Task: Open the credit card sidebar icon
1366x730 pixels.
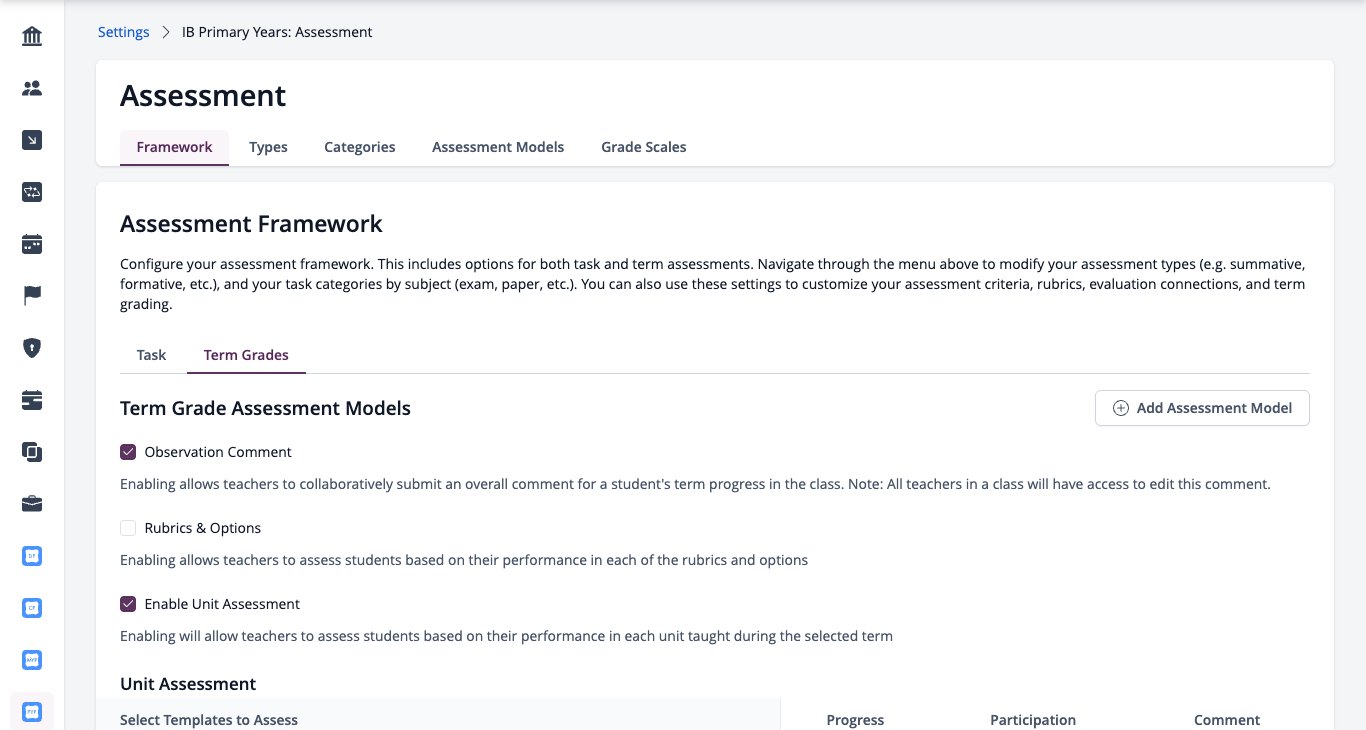Action: click(x=32, y=400)
